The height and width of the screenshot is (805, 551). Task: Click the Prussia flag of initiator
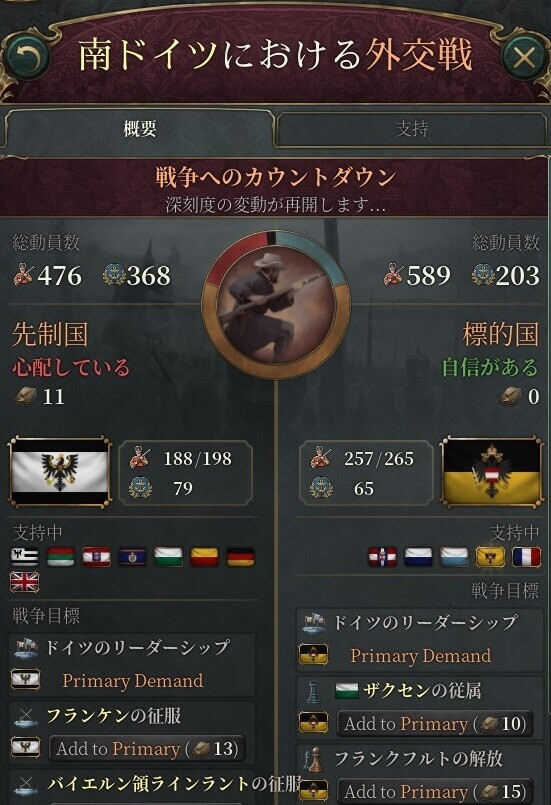(x=60, y=473)
